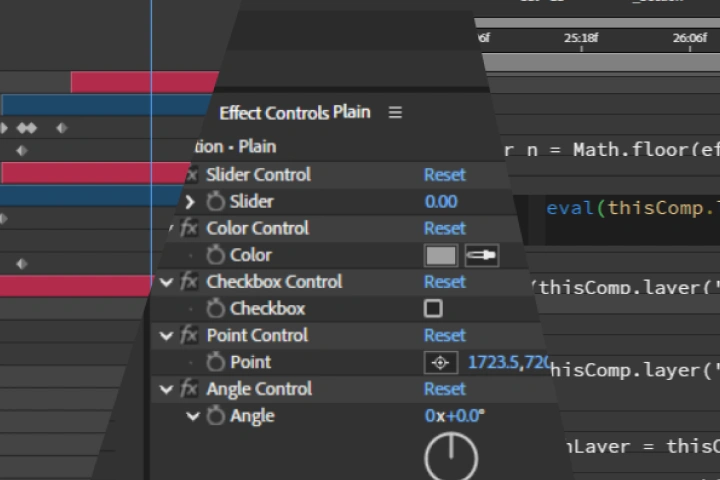Toggle the Checkbox Control fx switch
Viewport: 720px width, 480px height.
pyautogui.click(x=189, y=282)
